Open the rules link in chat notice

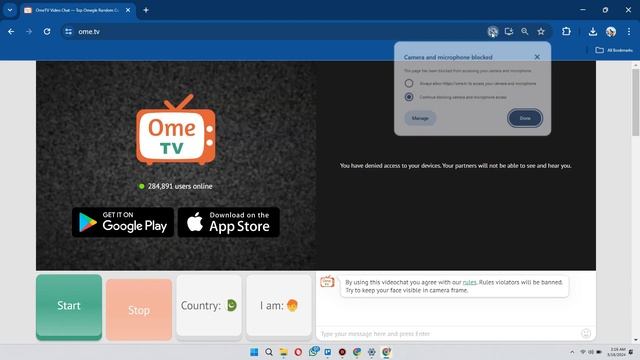tap(469, 282)
